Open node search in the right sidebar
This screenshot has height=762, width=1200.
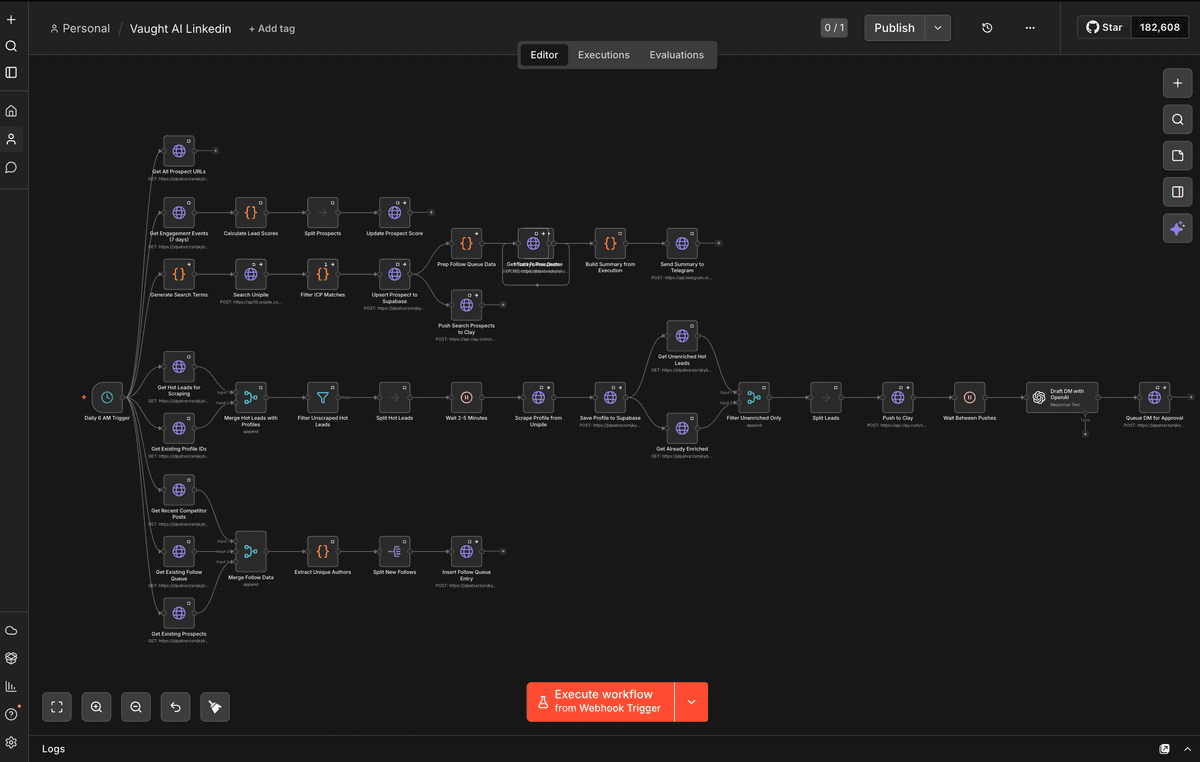point(1178,119)
